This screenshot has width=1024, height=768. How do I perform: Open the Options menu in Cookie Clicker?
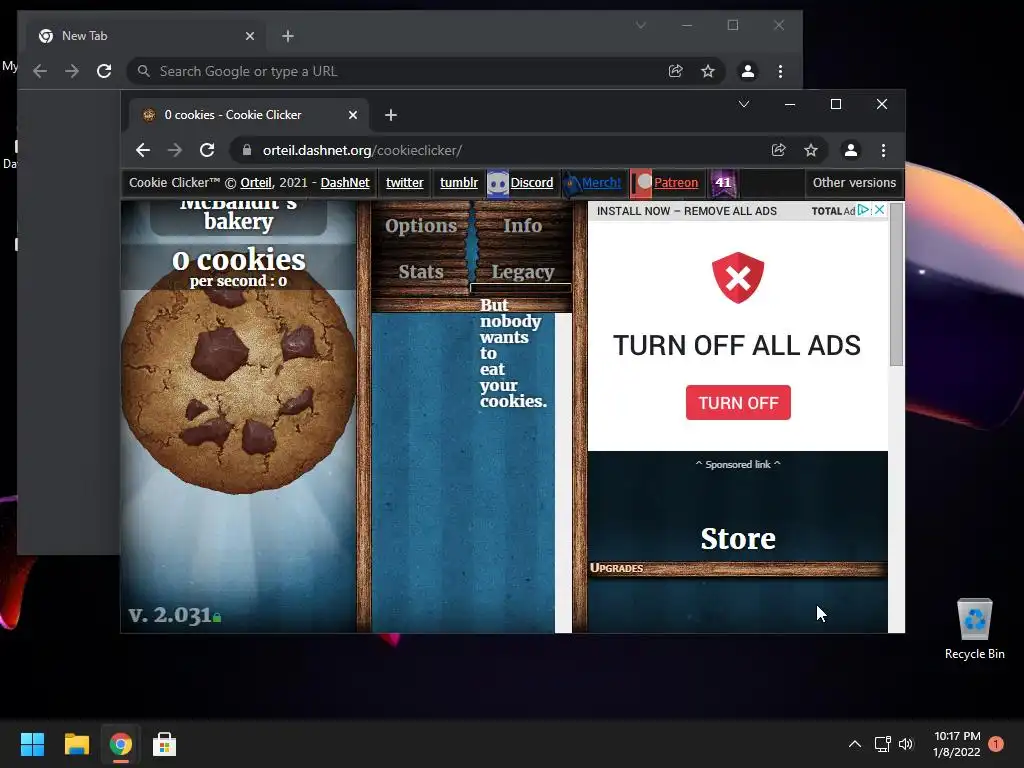pyautogui.click(x=421, y=225)
